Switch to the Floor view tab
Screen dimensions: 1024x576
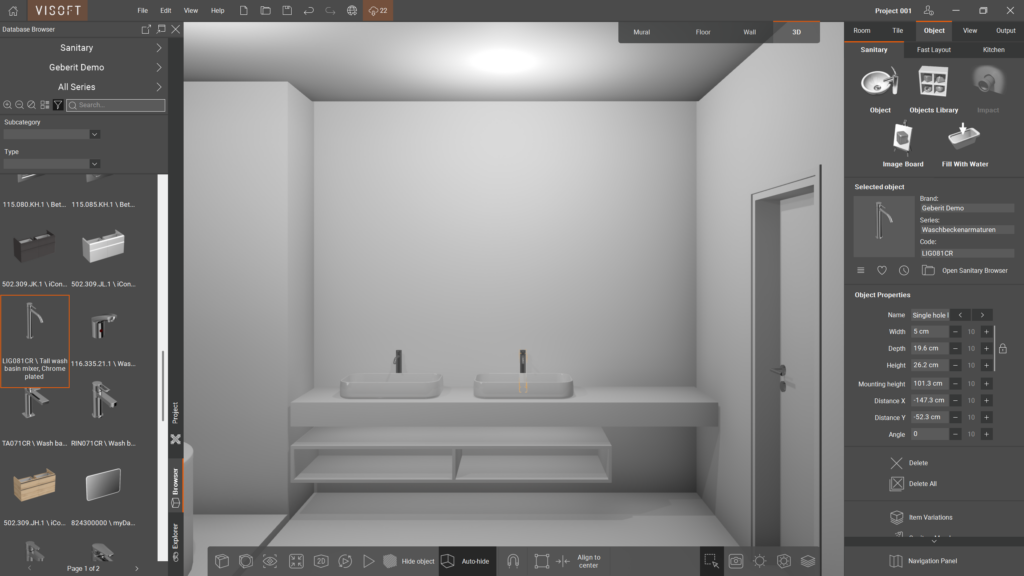click(x=703, y=32)
